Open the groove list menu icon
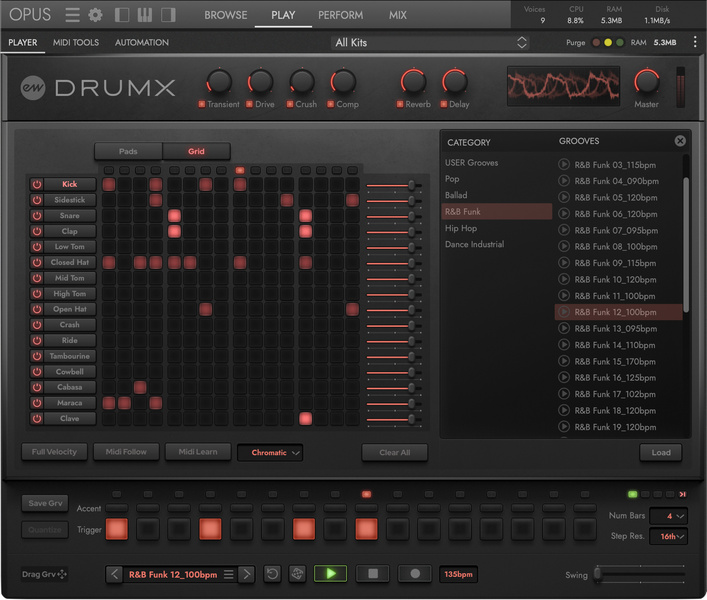Screen dimensions: 707x600 click(229, 574)
